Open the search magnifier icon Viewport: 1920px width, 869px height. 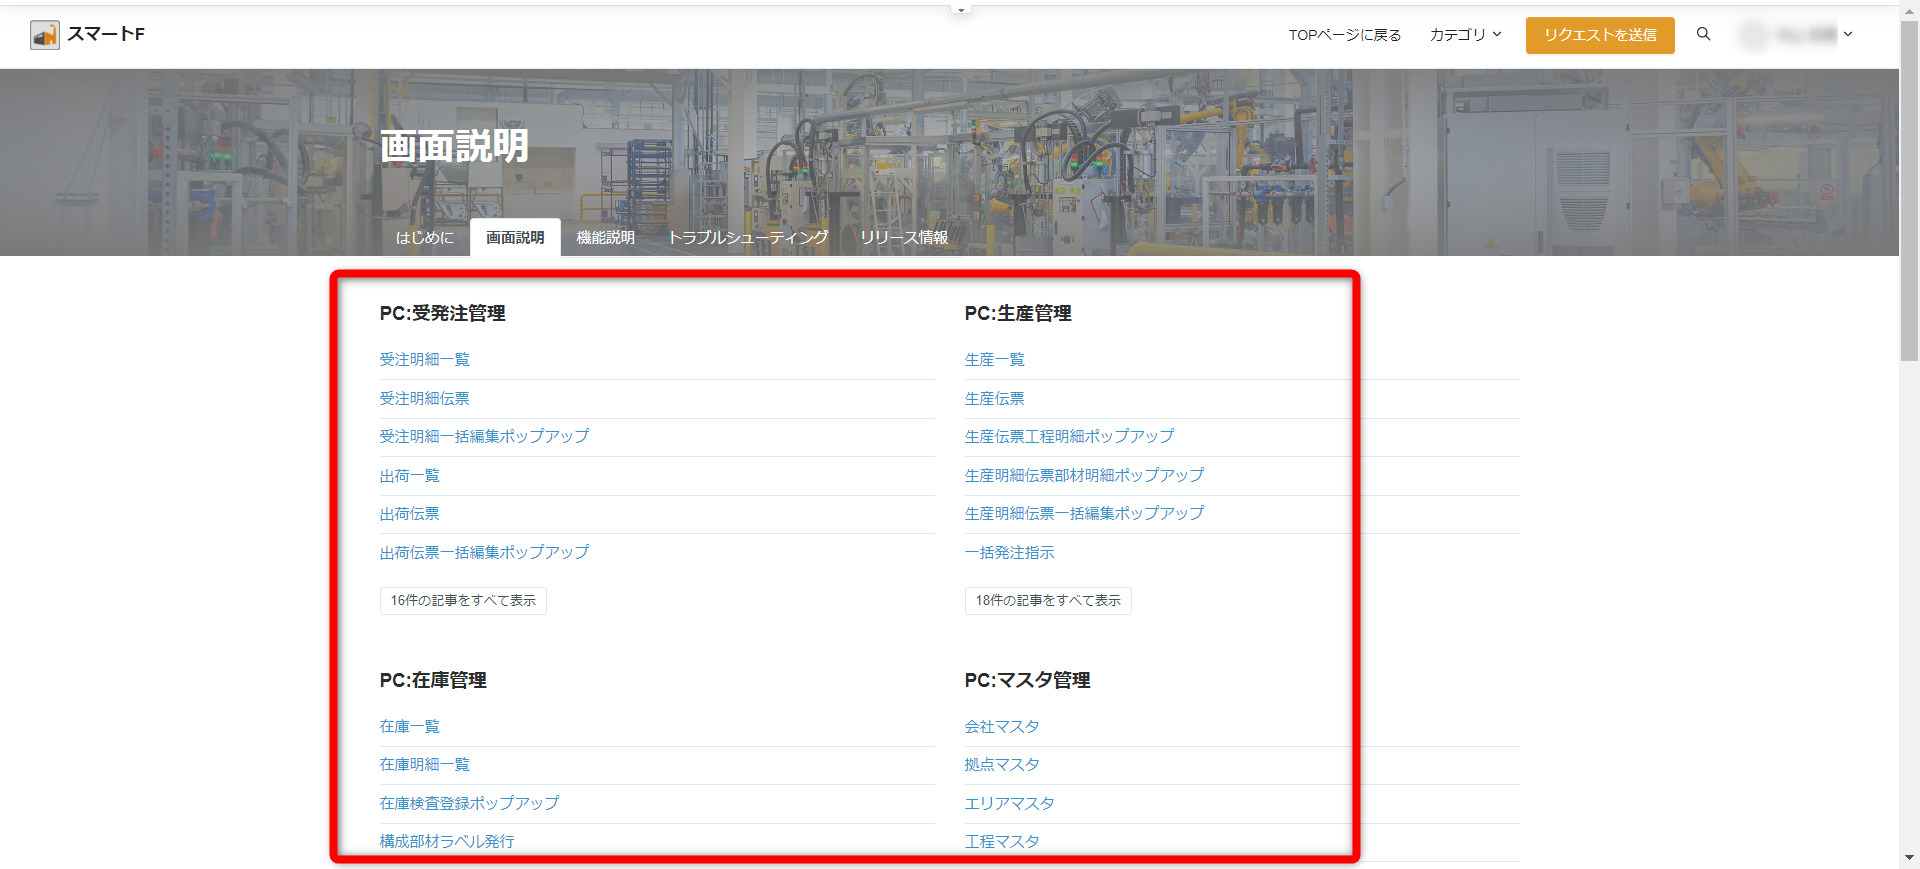point(1703,34)
